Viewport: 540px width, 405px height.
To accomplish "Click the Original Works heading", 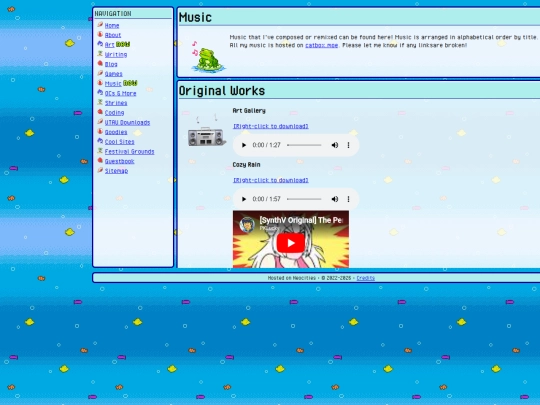I will [x=222, y=91].
